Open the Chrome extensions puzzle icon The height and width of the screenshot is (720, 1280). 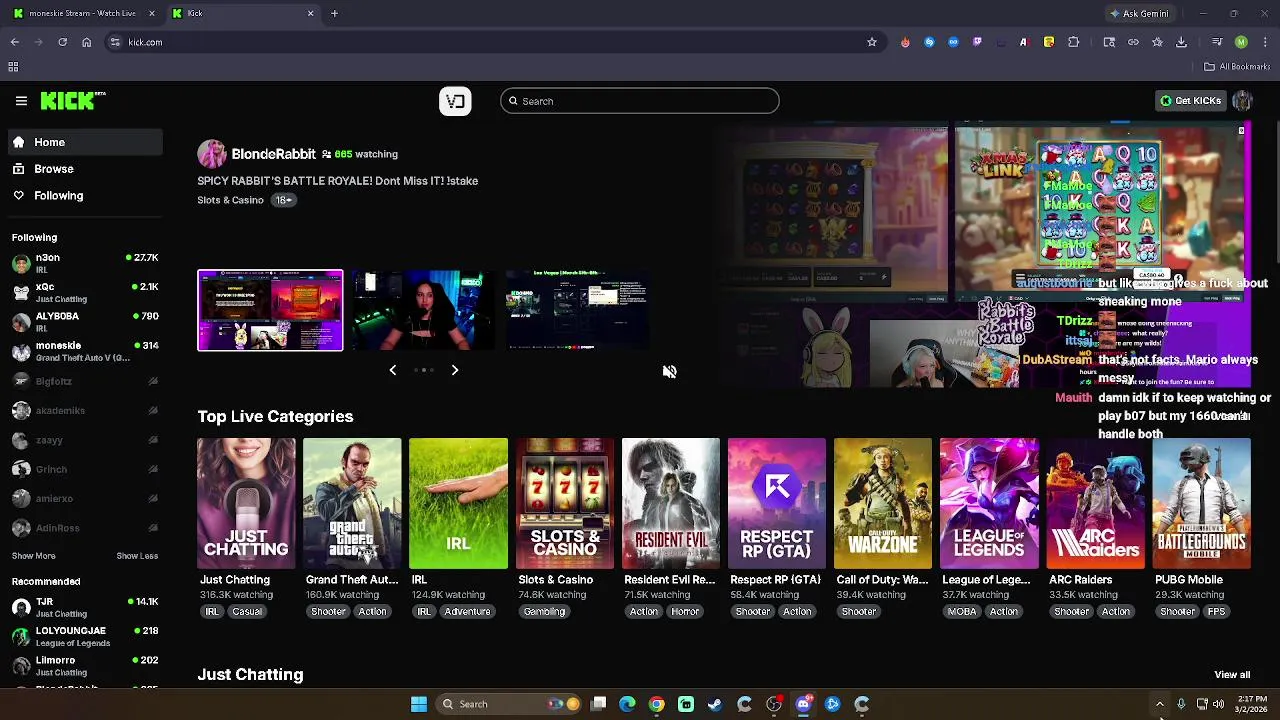click(x=1074, y=42)
